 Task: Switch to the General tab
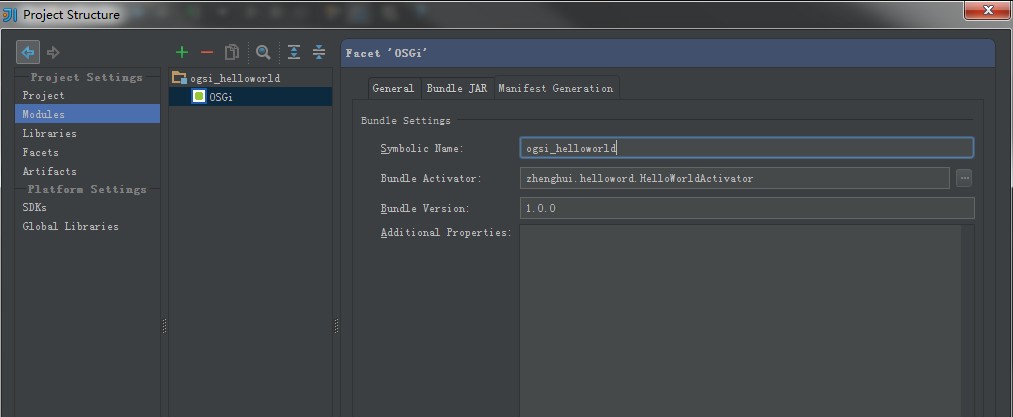[393, 88]
